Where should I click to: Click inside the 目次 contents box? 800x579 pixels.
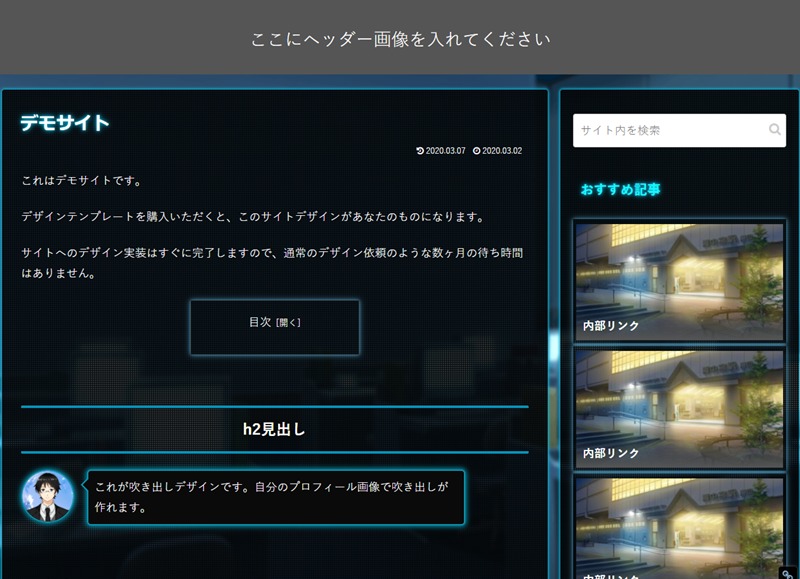point(274,339)
